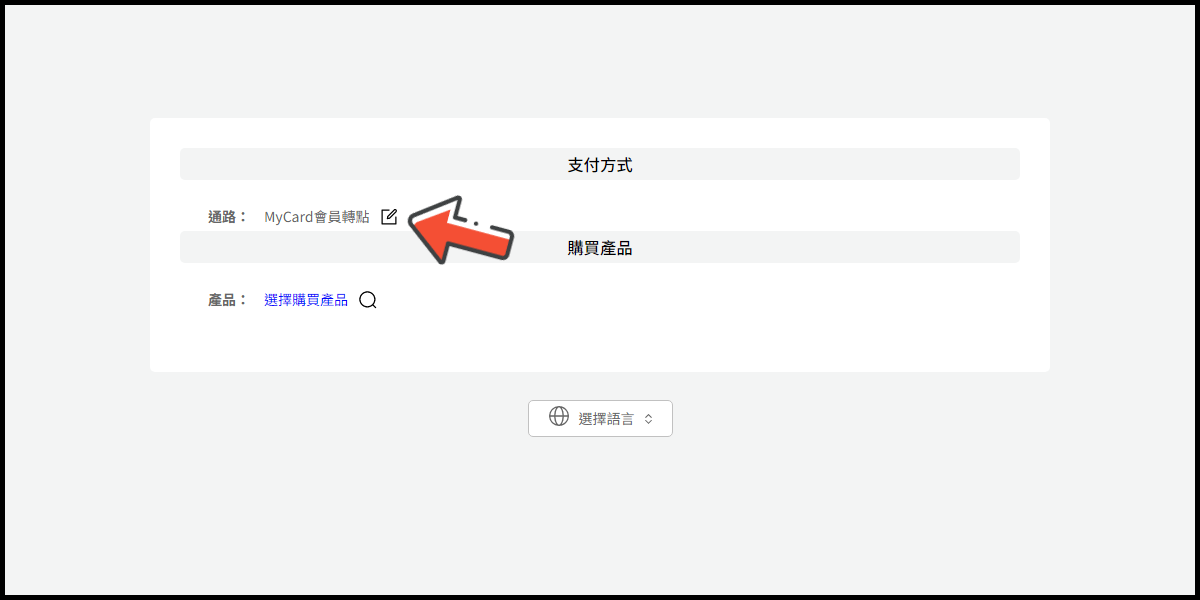1200x600 pixels.
Task: Change the payment channel via the edit icon
Action: tap(389, 216)
